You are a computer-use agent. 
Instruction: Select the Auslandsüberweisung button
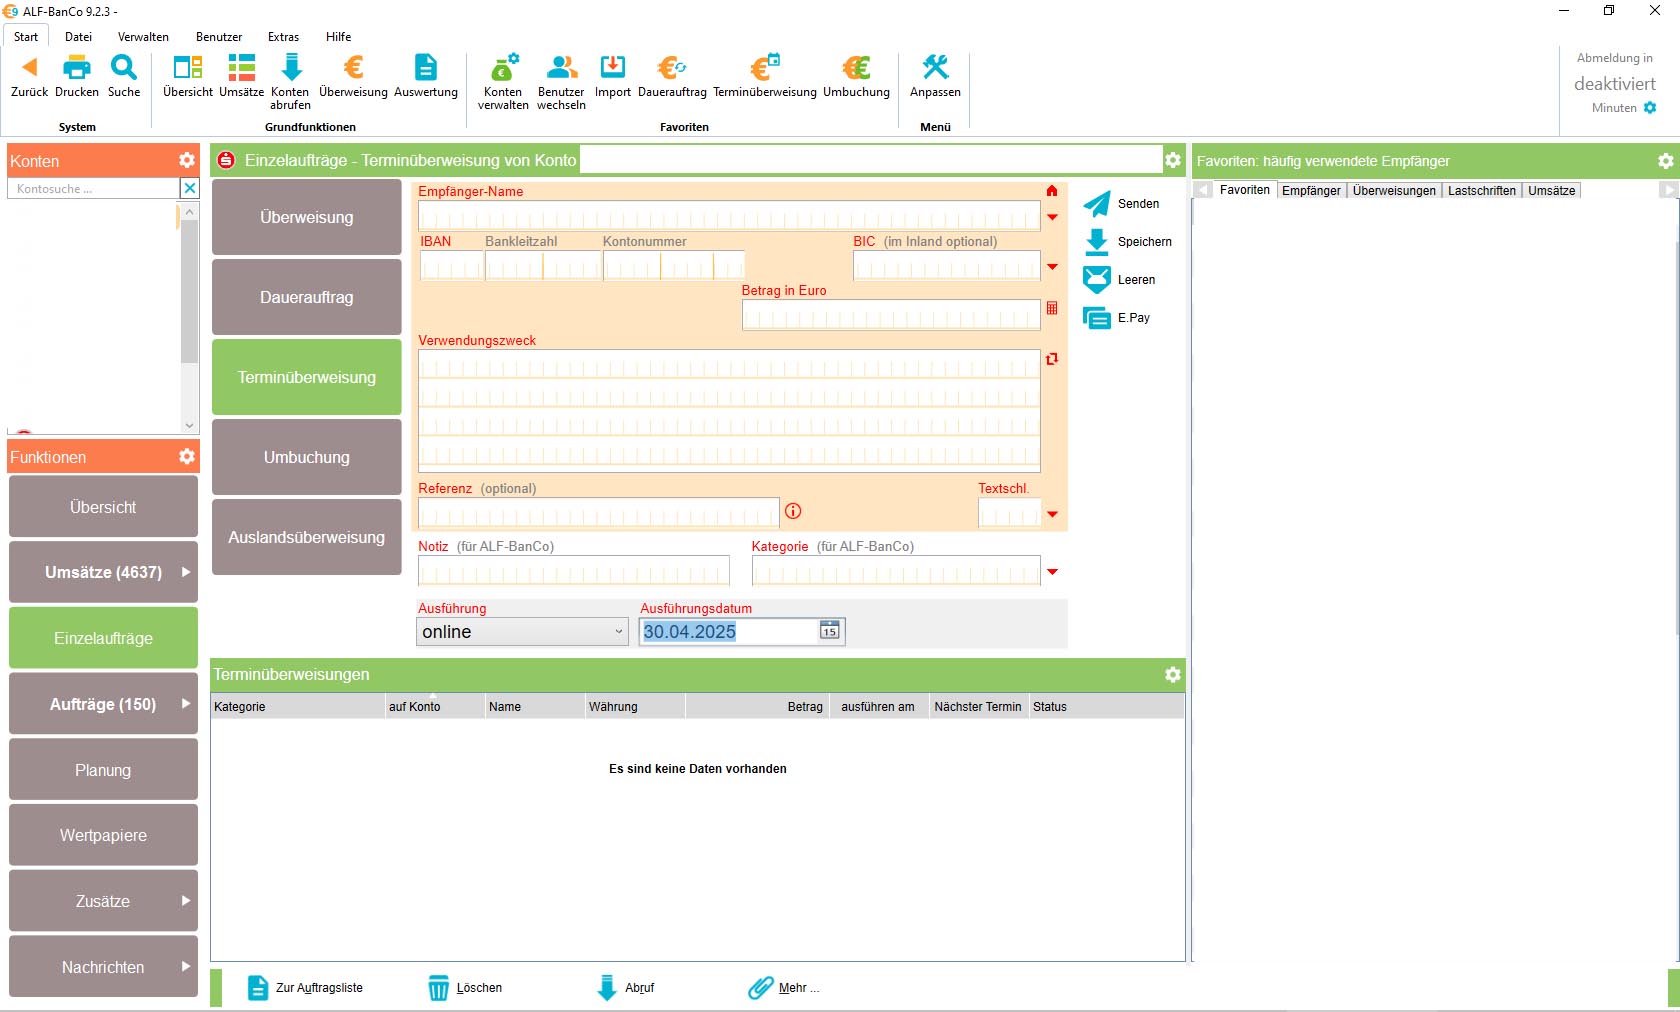(x=306, y=537)
